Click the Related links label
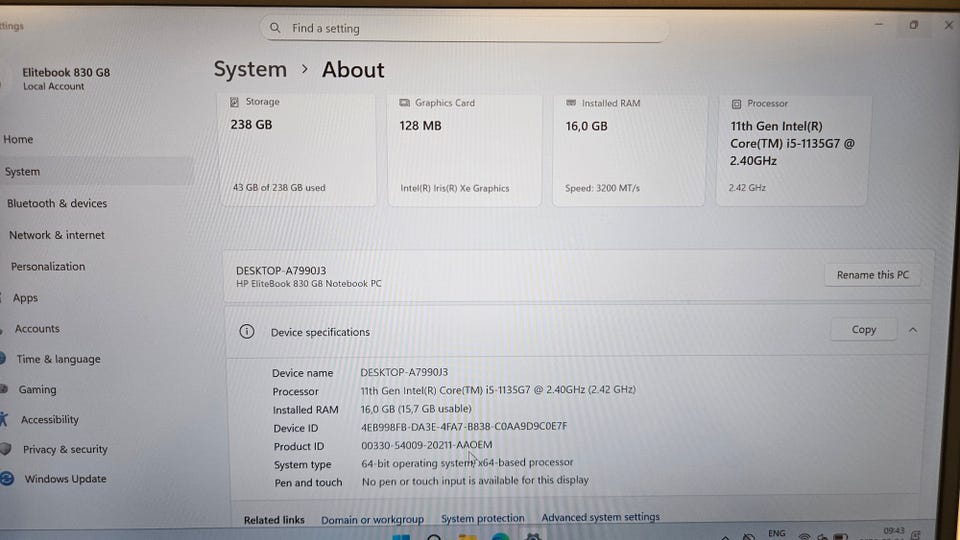 pyautogui.click(x=274, y=520)
